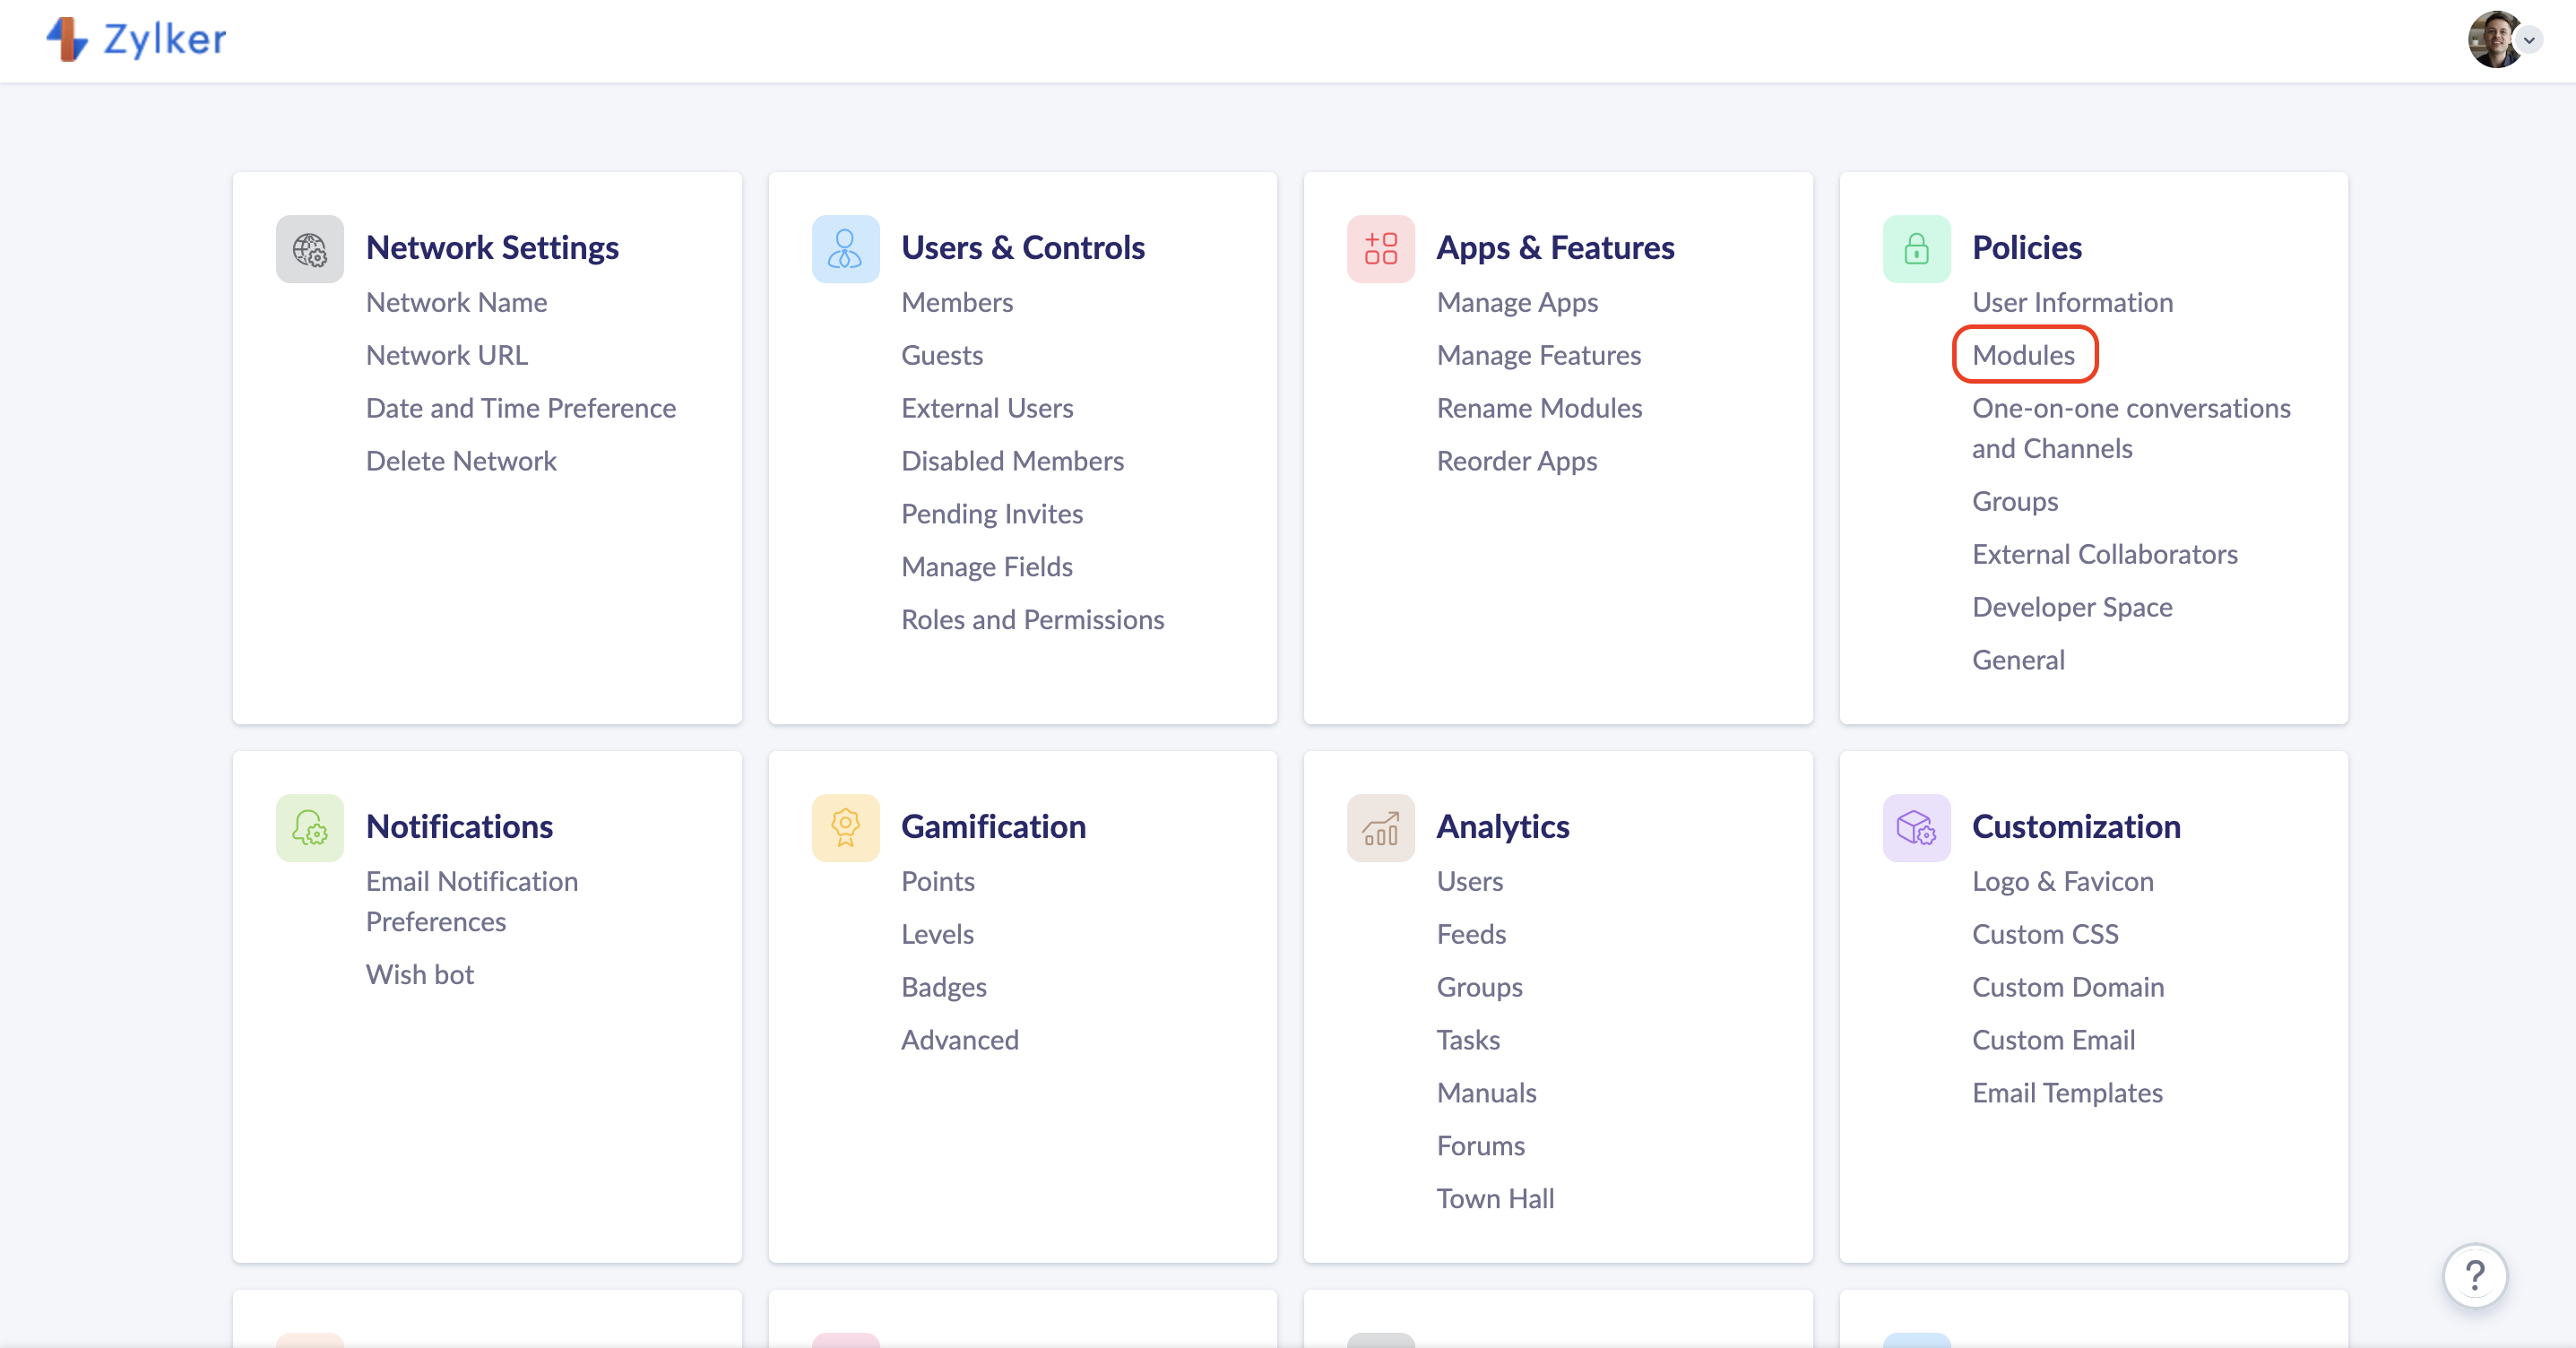Click the Analytics chart icon
Screen dimensions: 2576x1348
pos(1380,828)
